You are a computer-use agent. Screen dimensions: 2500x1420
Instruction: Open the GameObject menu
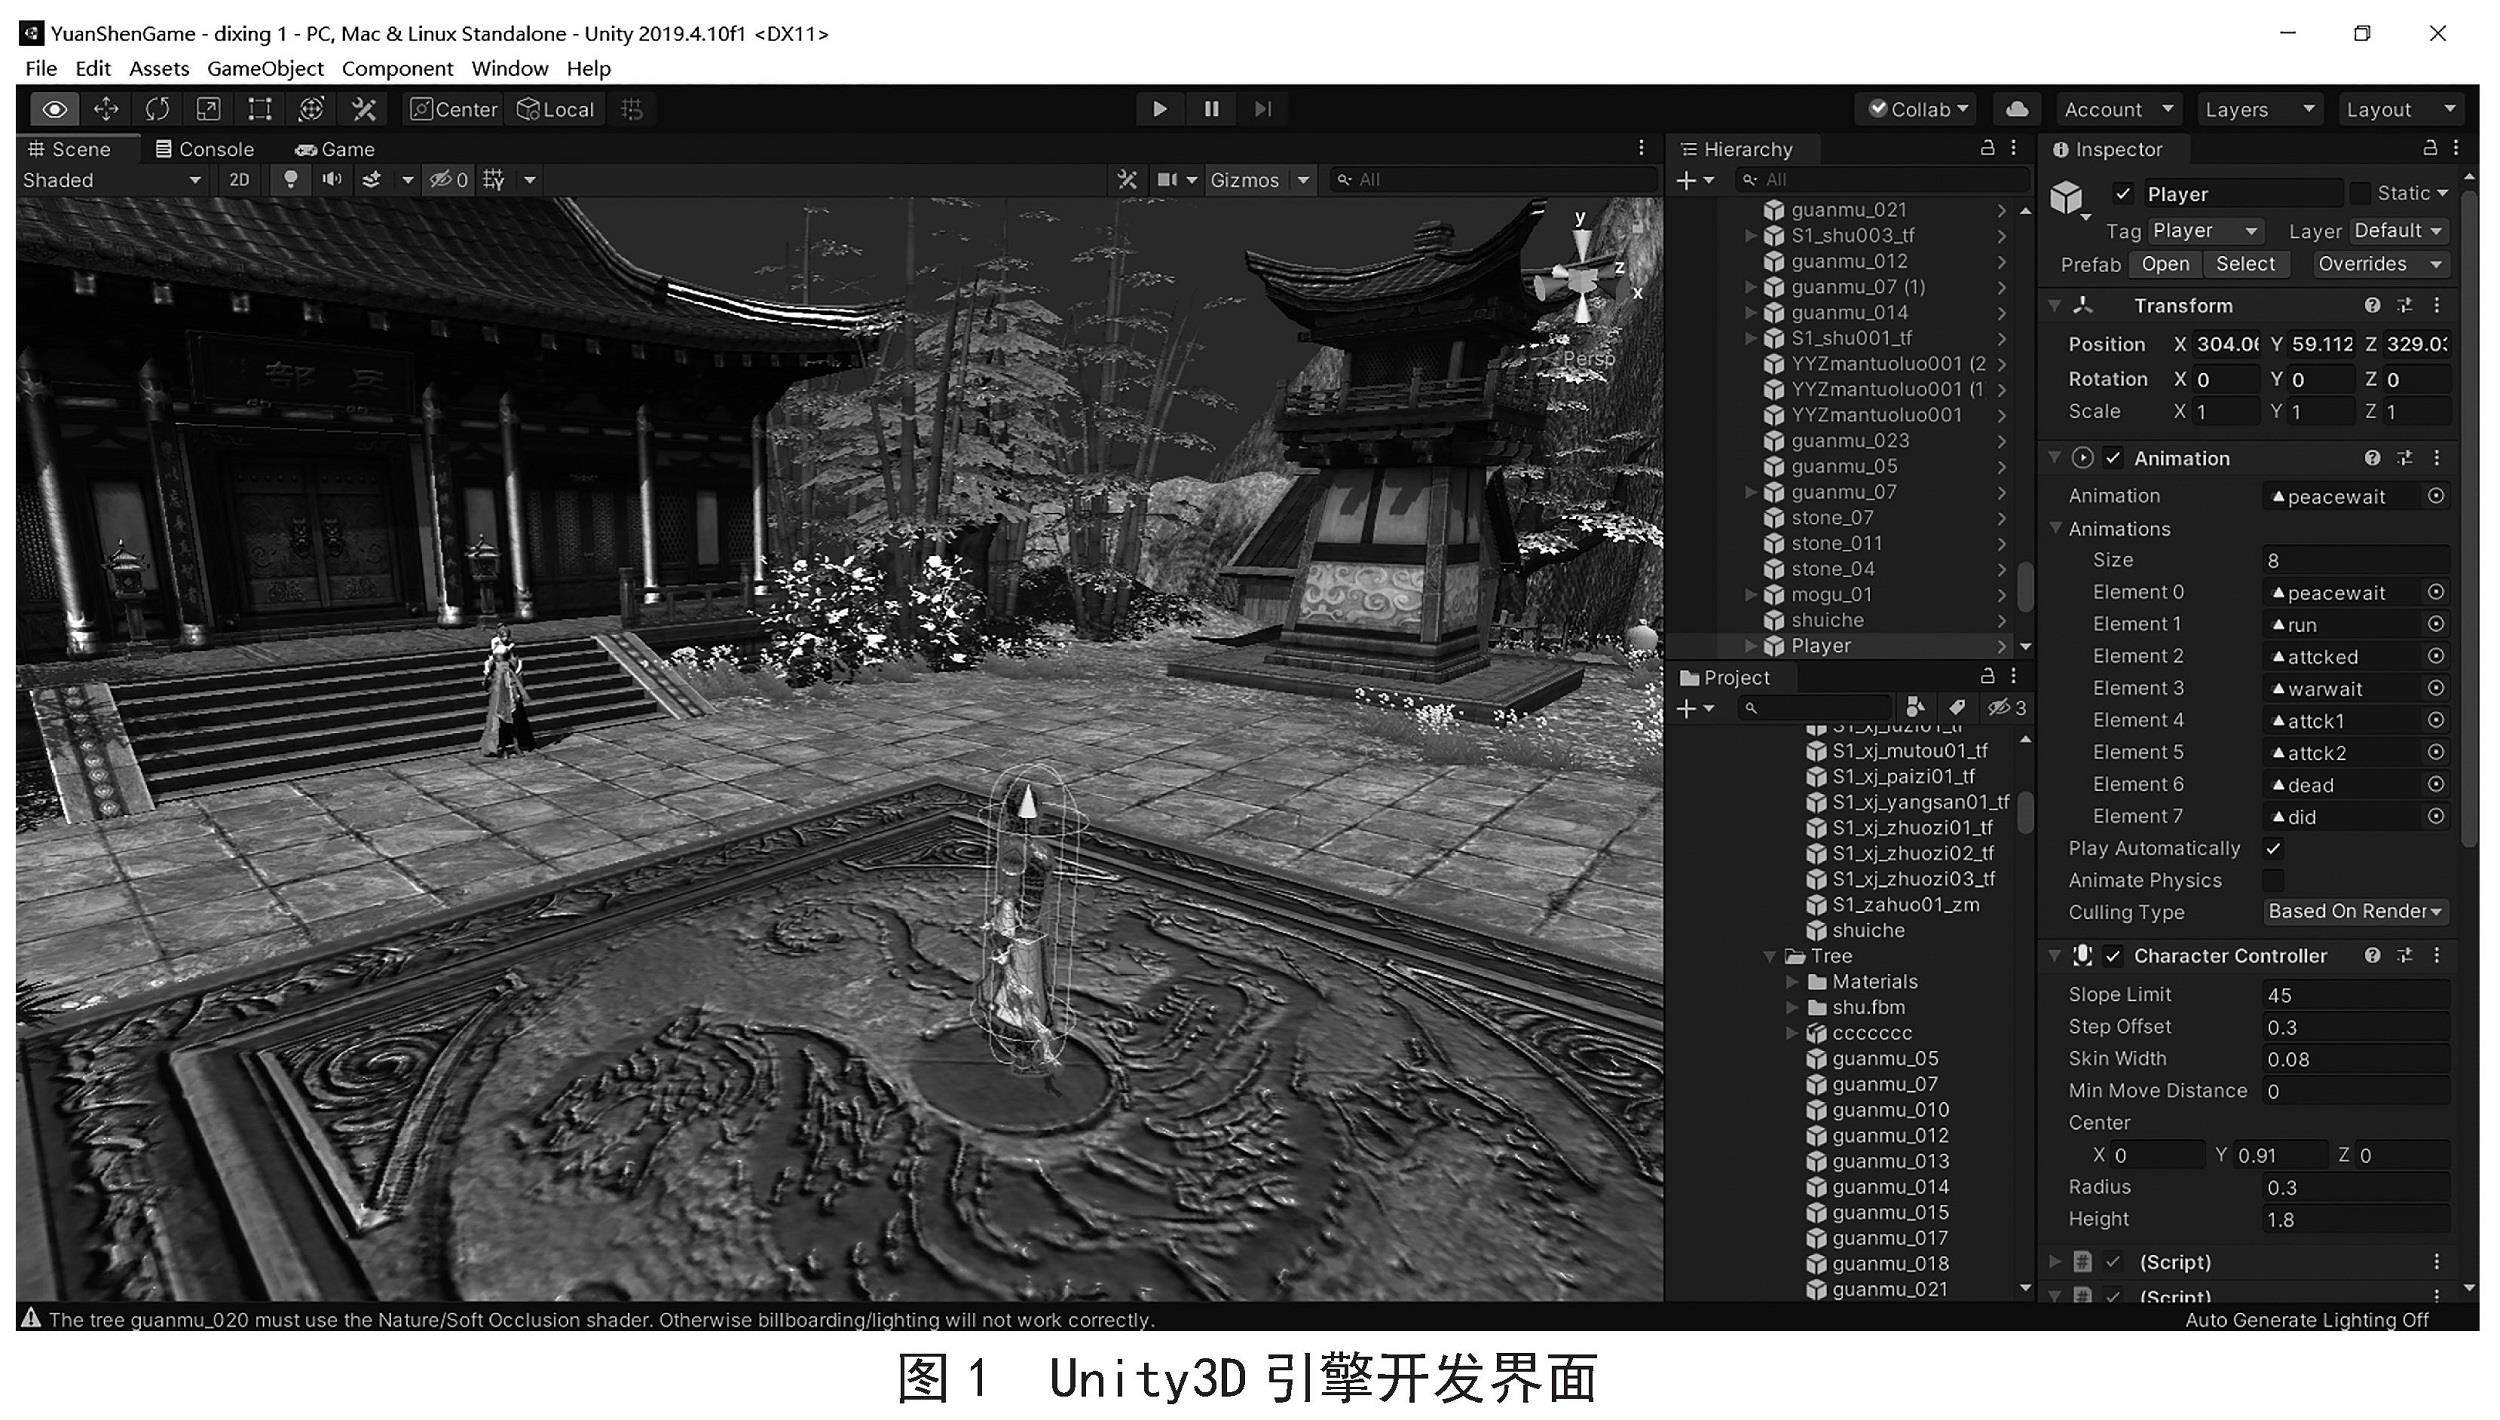(x=265, y=68)
